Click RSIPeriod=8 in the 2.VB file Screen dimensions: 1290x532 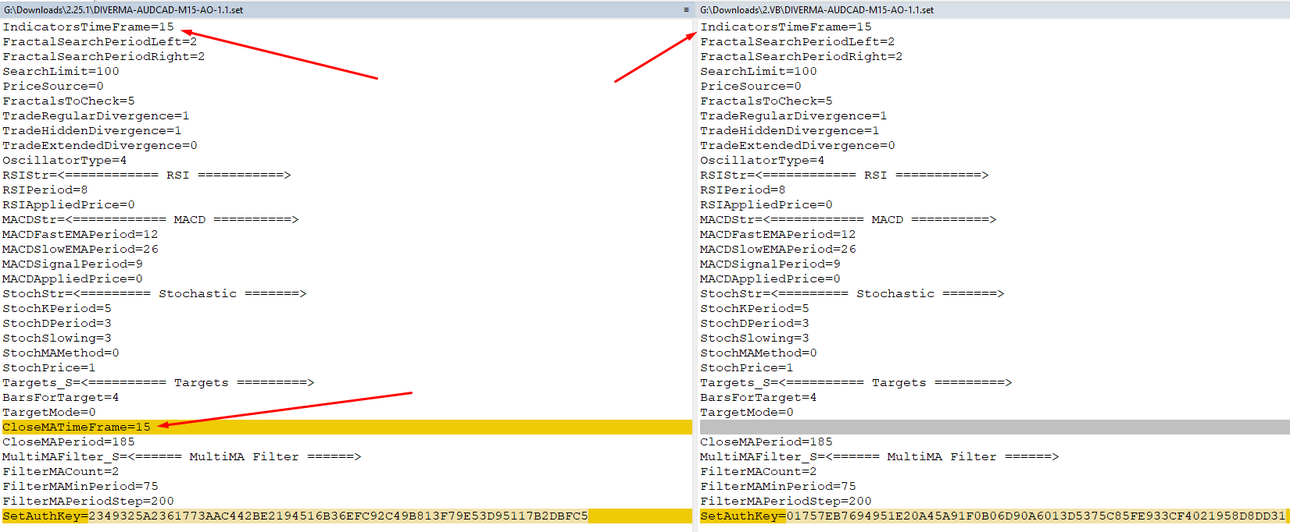(743, 190)
